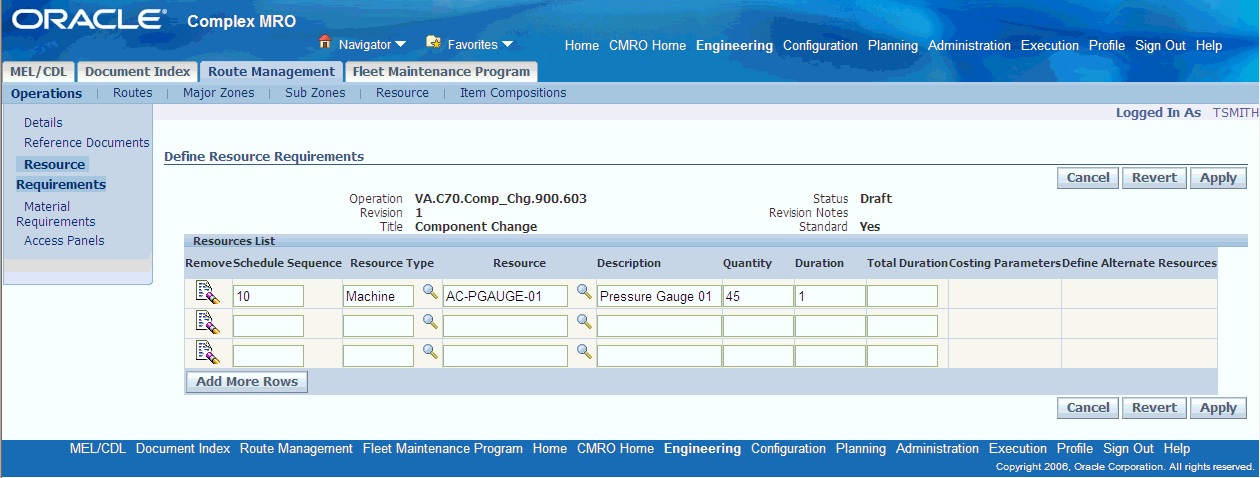Switch to the Document Index tab

point(137,71)
